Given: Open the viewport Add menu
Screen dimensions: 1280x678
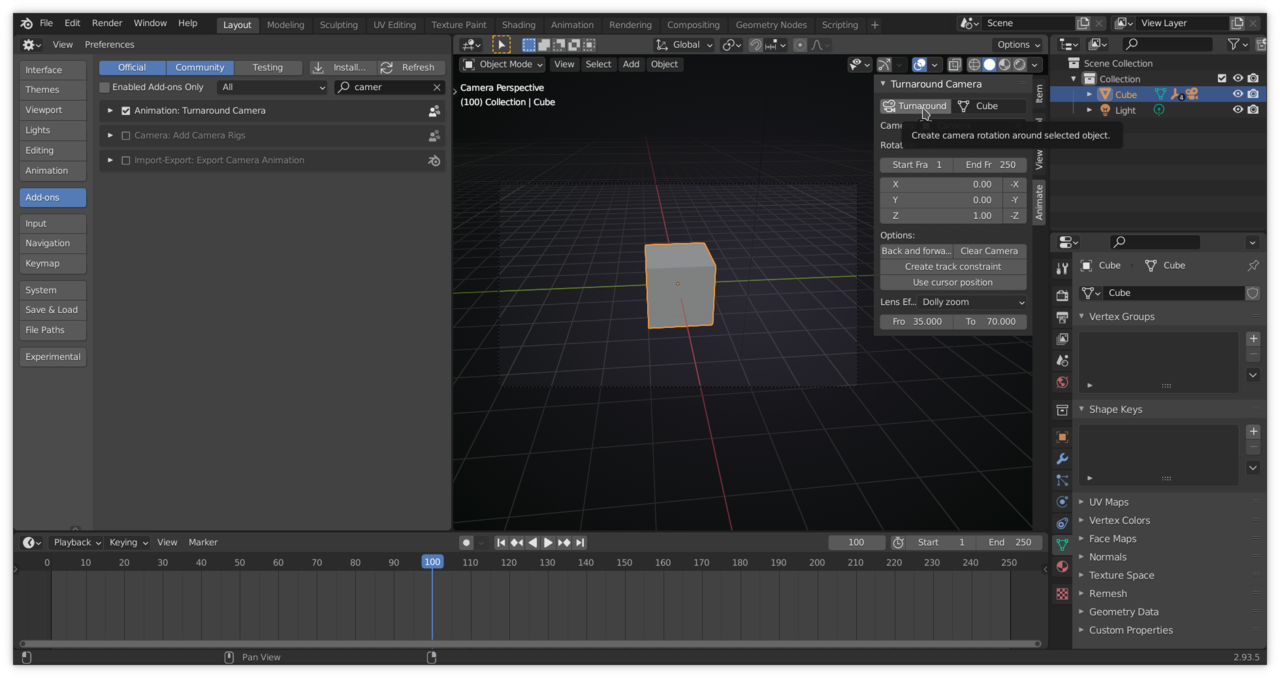Looking at the screenshot, I should point(631,64).
